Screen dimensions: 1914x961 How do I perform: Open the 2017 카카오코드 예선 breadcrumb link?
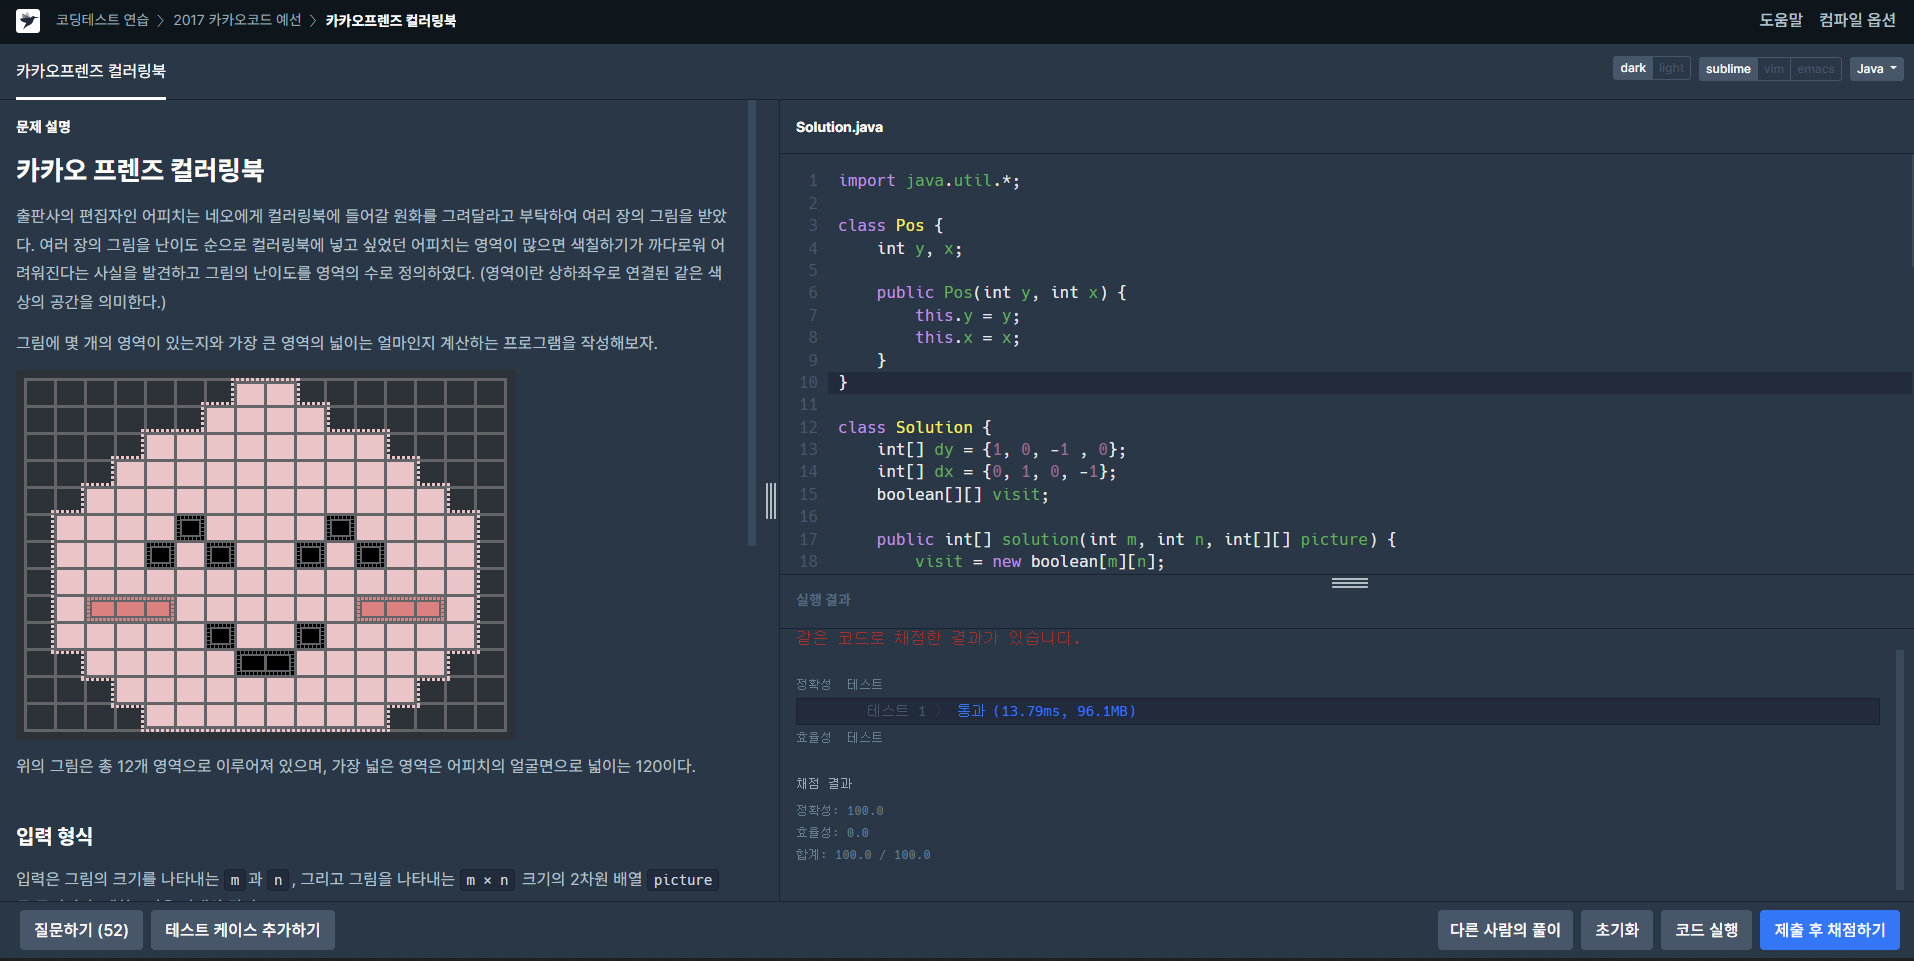237,20
